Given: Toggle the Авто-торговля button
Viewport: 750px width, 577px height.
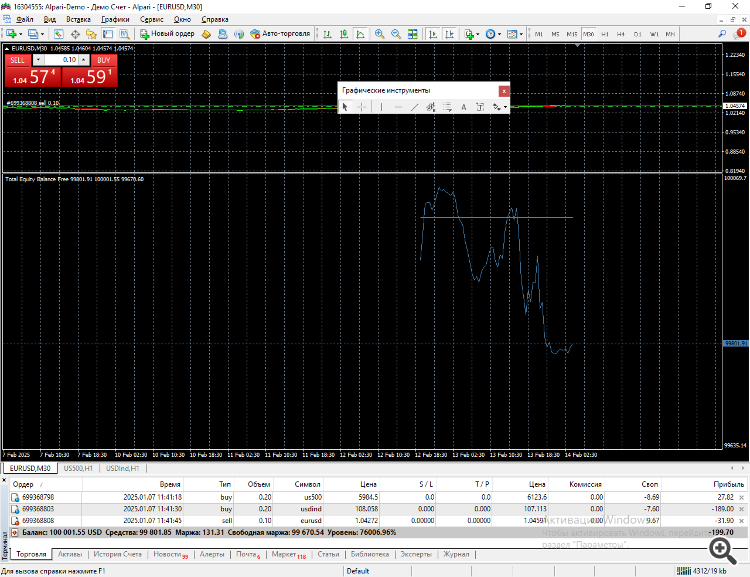Looking at the screenshot, I should click(x=280, y=34).
